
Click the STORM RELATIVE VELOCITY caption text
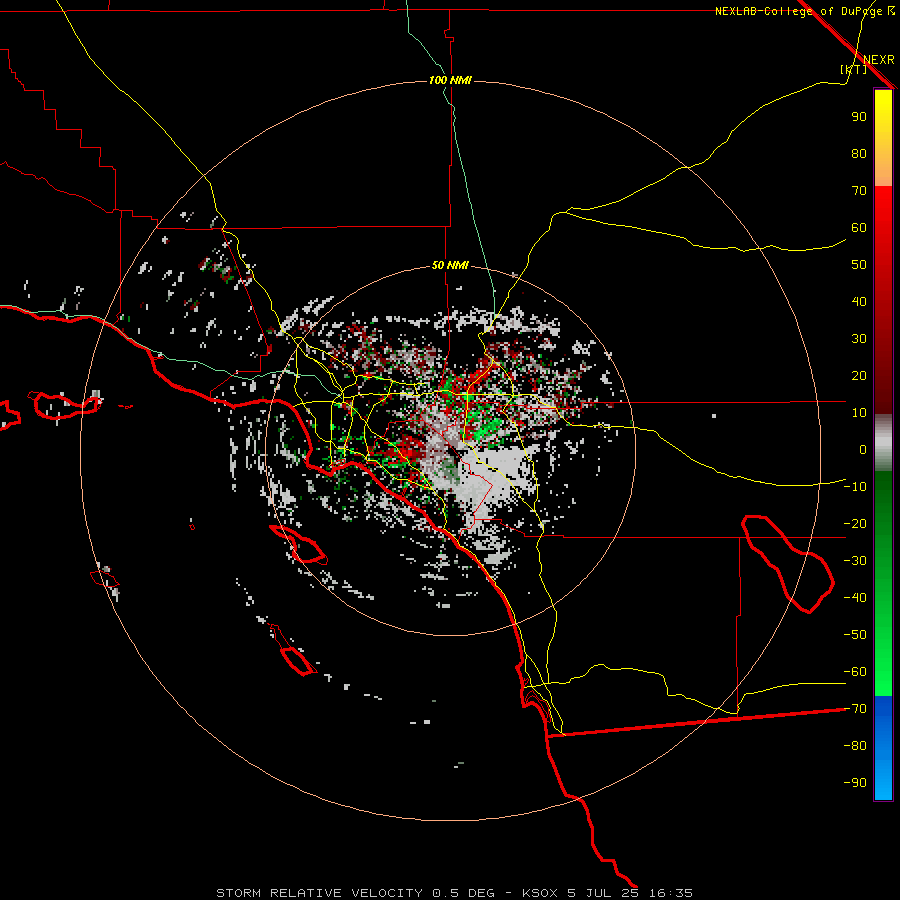[319, 893]
